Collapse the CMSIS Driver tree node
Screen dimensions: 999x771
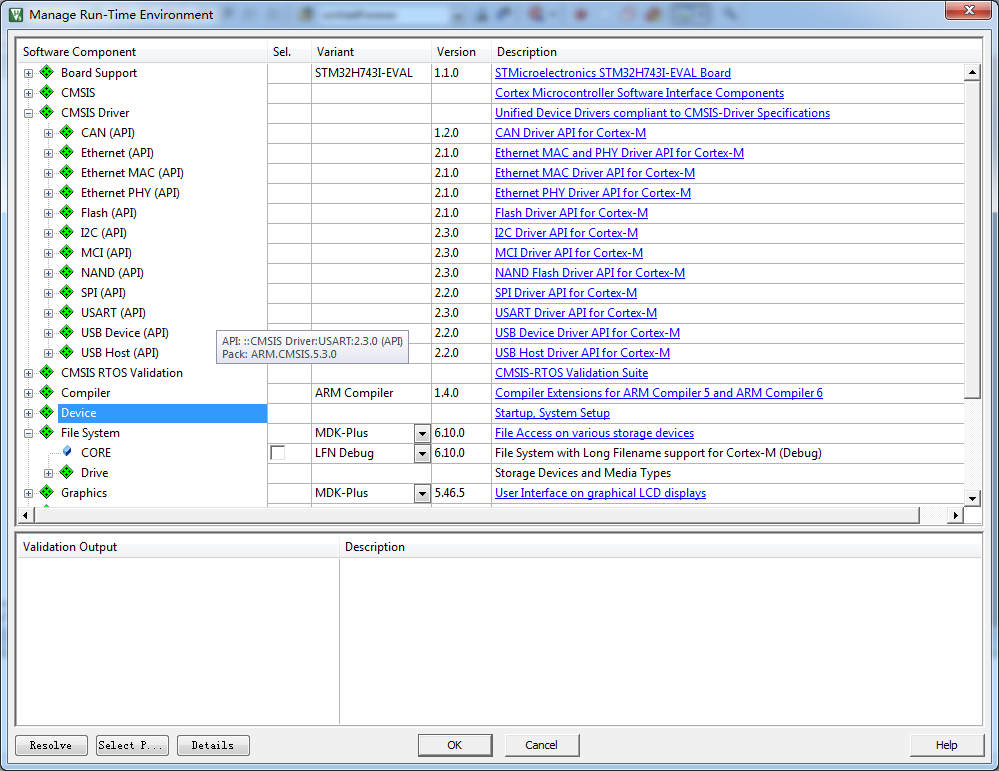[28, 113]
